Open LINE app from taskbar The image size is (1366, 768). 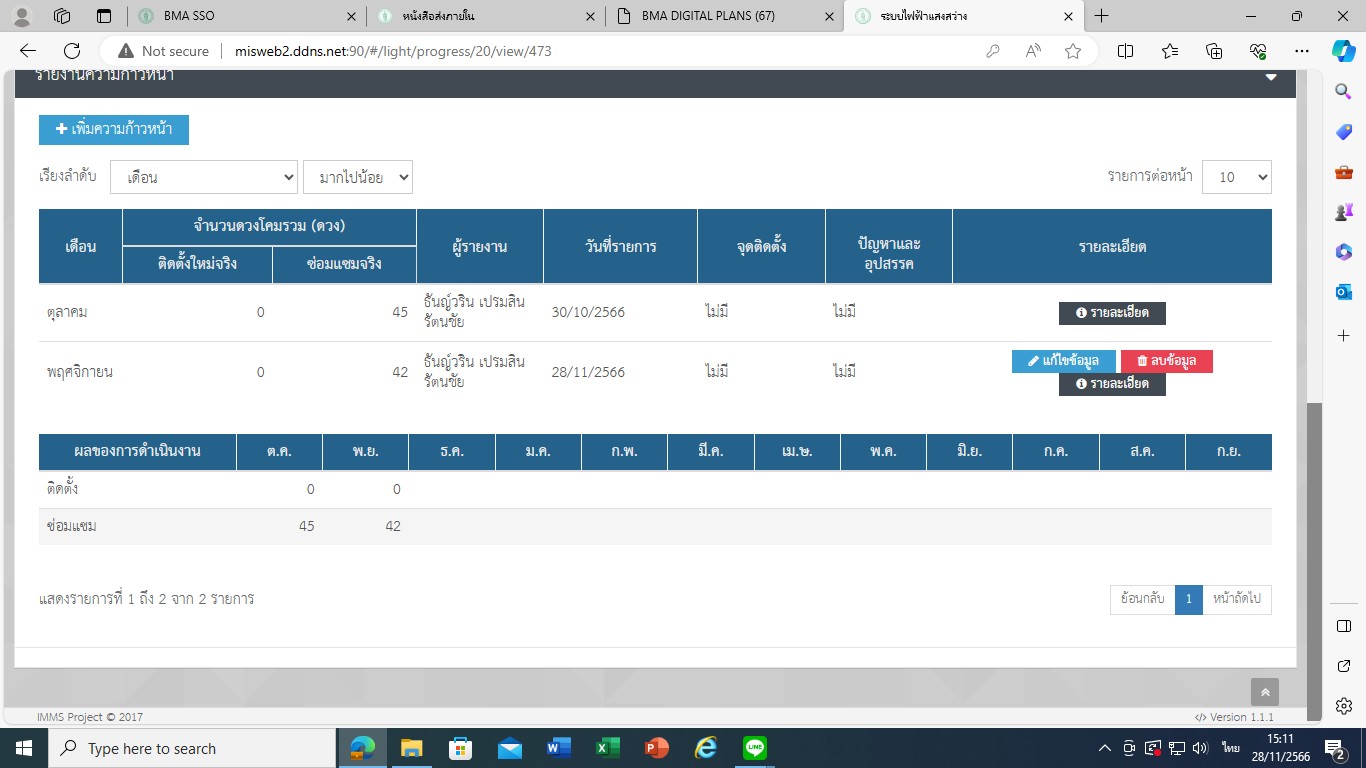tap(755, 748)
